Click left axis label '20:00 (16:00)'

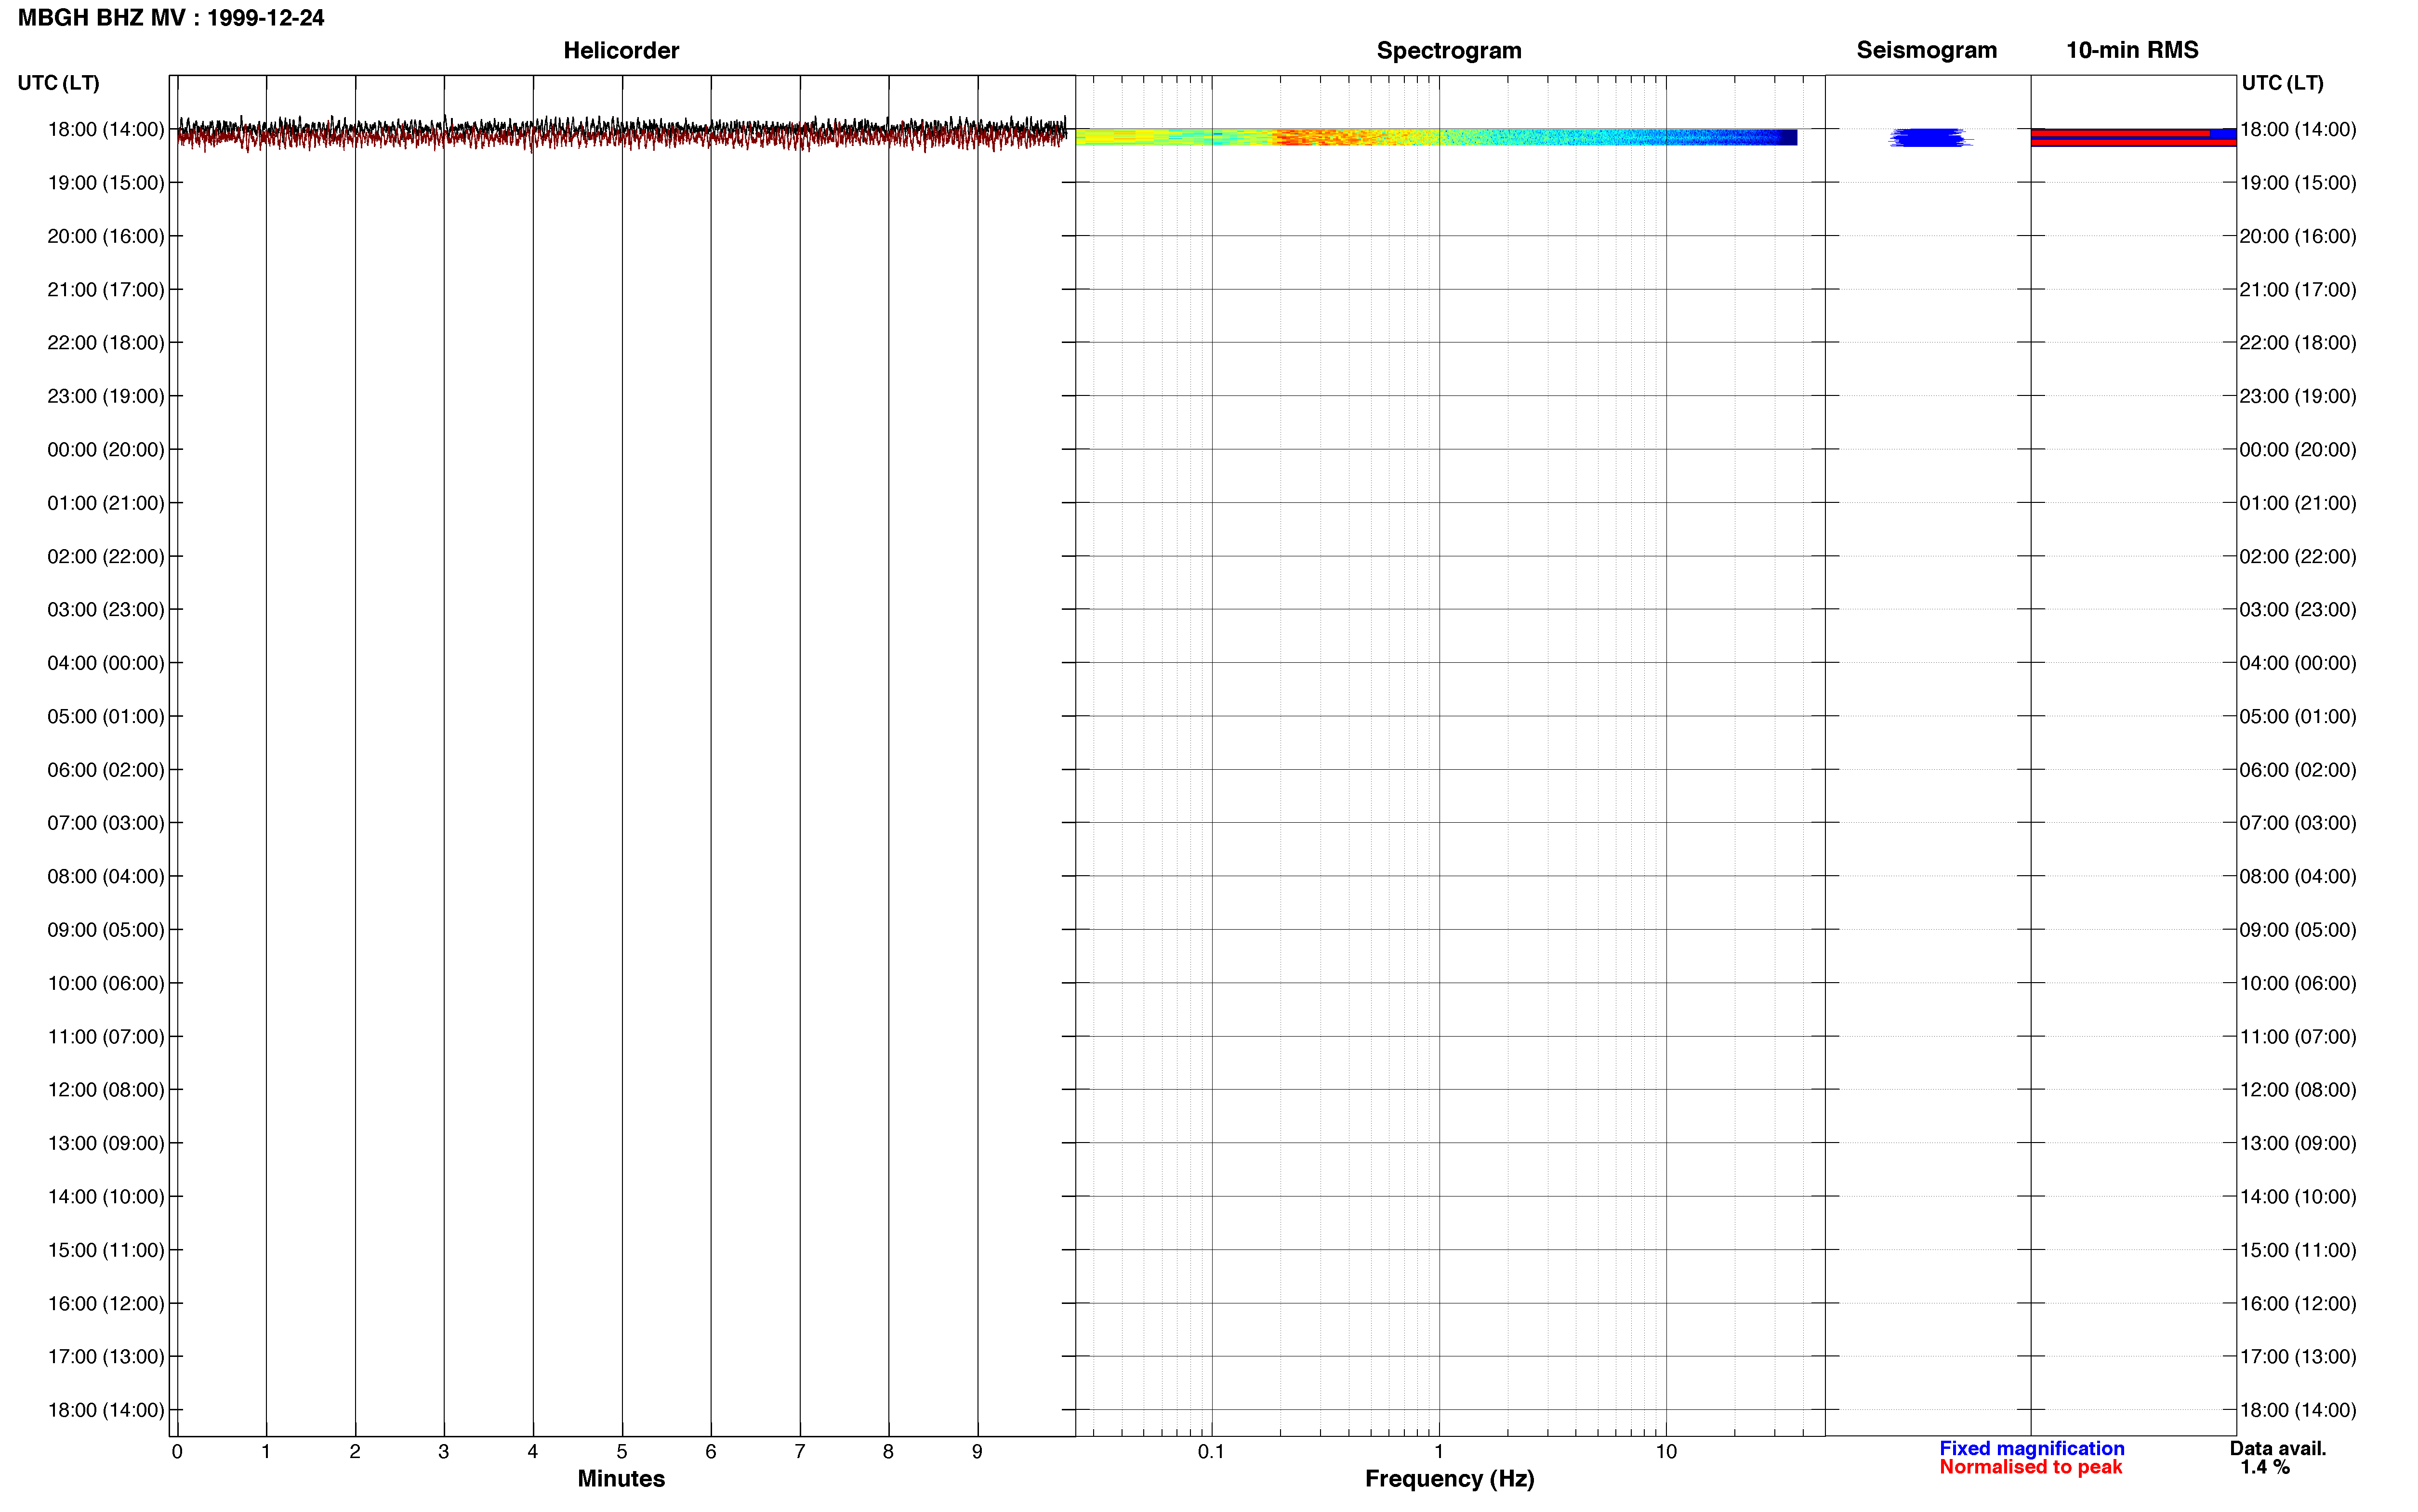tap(106, 236)
